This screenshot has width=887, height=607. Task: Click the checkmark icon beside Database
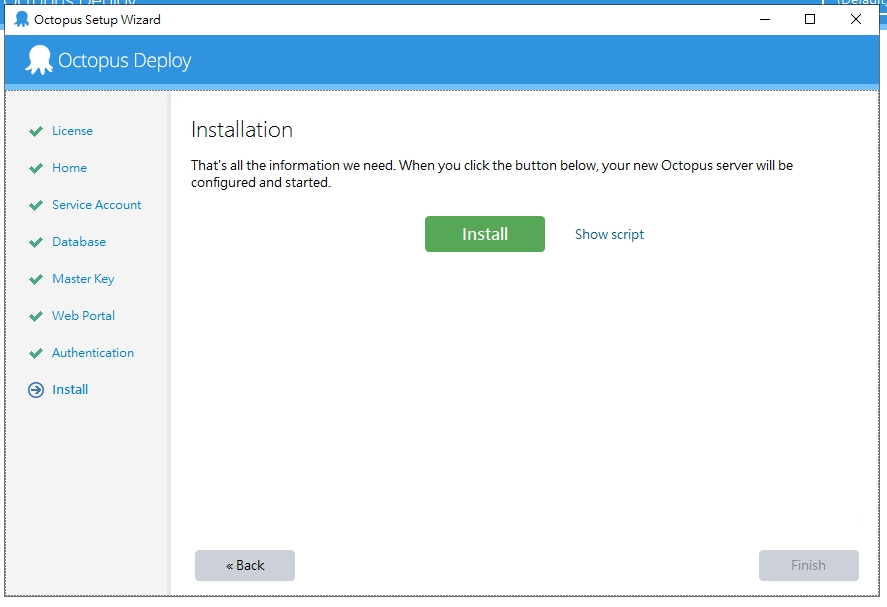pyautogui.click(x=36, y=242)
